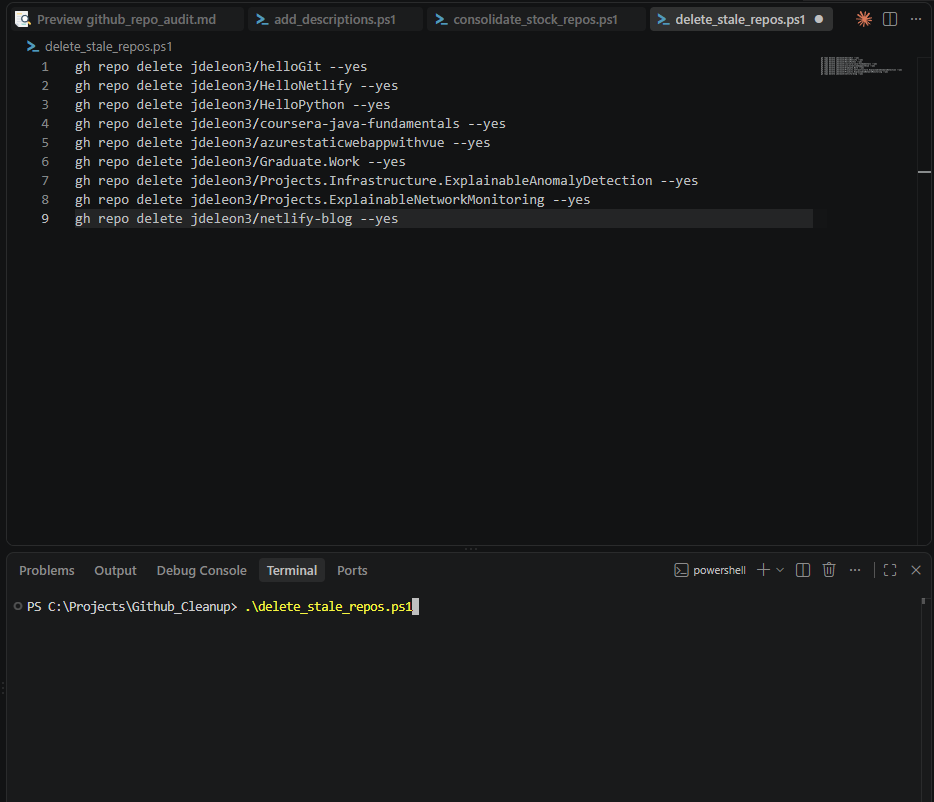Click the powershell terminal profile label
934x802 pixels.
tap(719, 571)
